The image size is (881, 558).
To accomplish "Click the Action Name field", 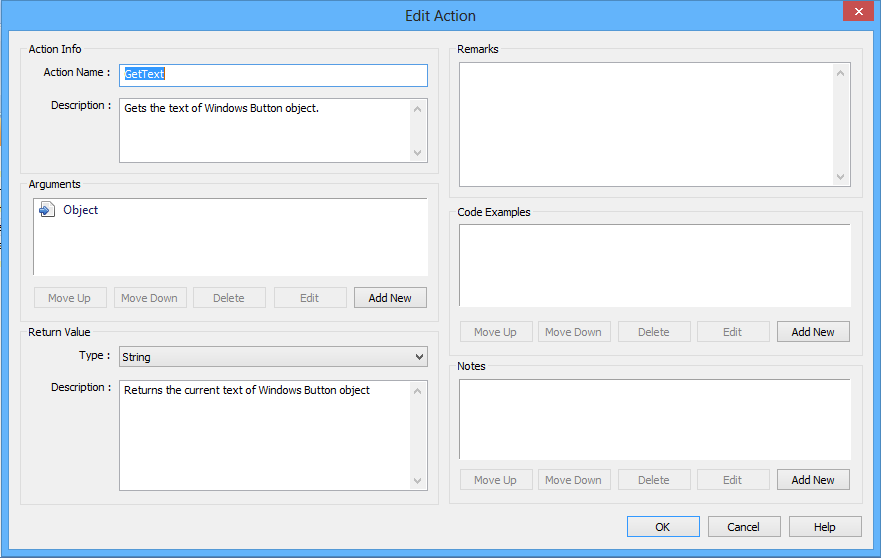I will (x=273, y=75).
